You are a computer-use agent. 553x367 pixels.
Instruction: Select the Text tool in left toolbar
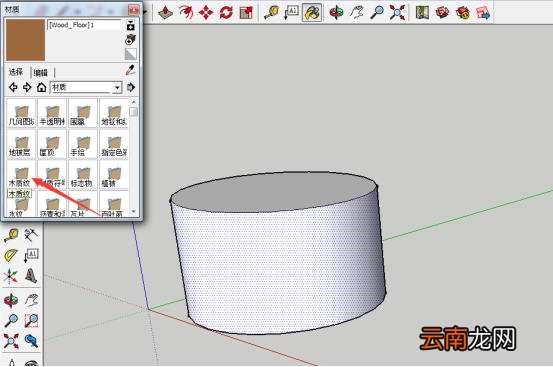pyautogui.click(x=31, y=255)
